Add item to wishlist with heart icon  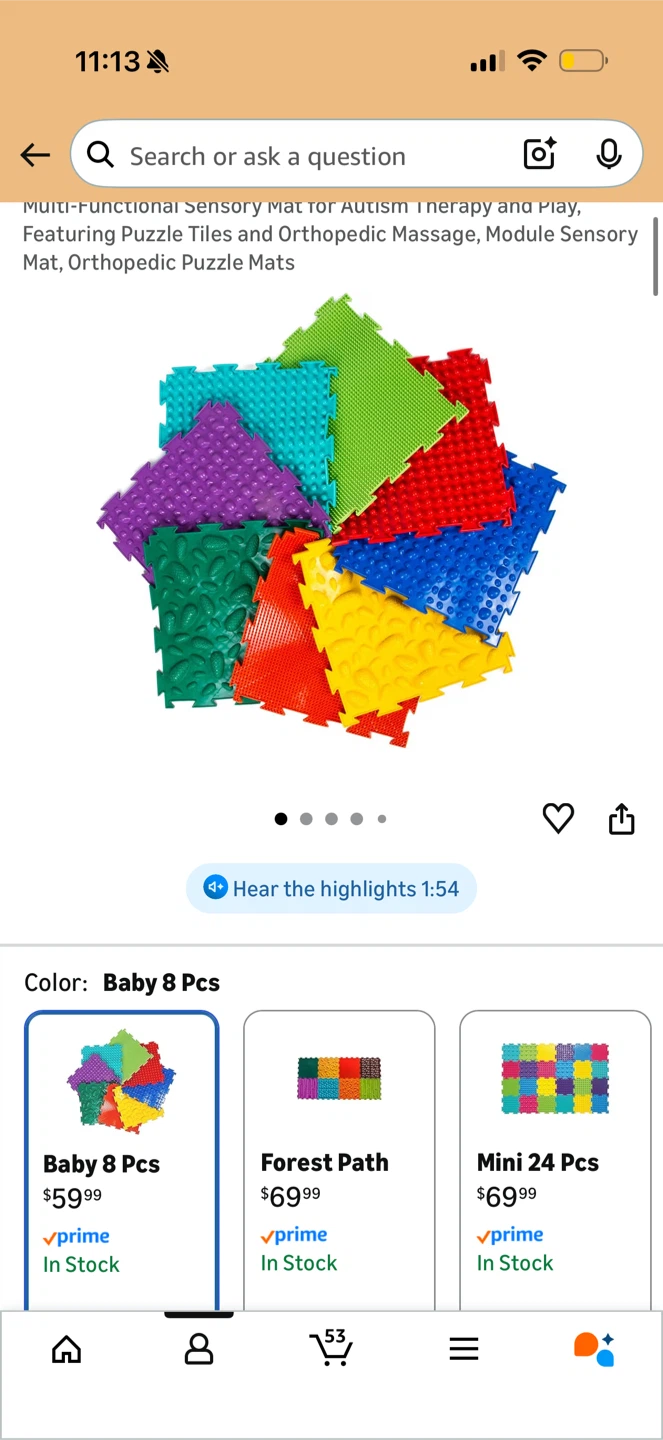click(x=558, y=818)
